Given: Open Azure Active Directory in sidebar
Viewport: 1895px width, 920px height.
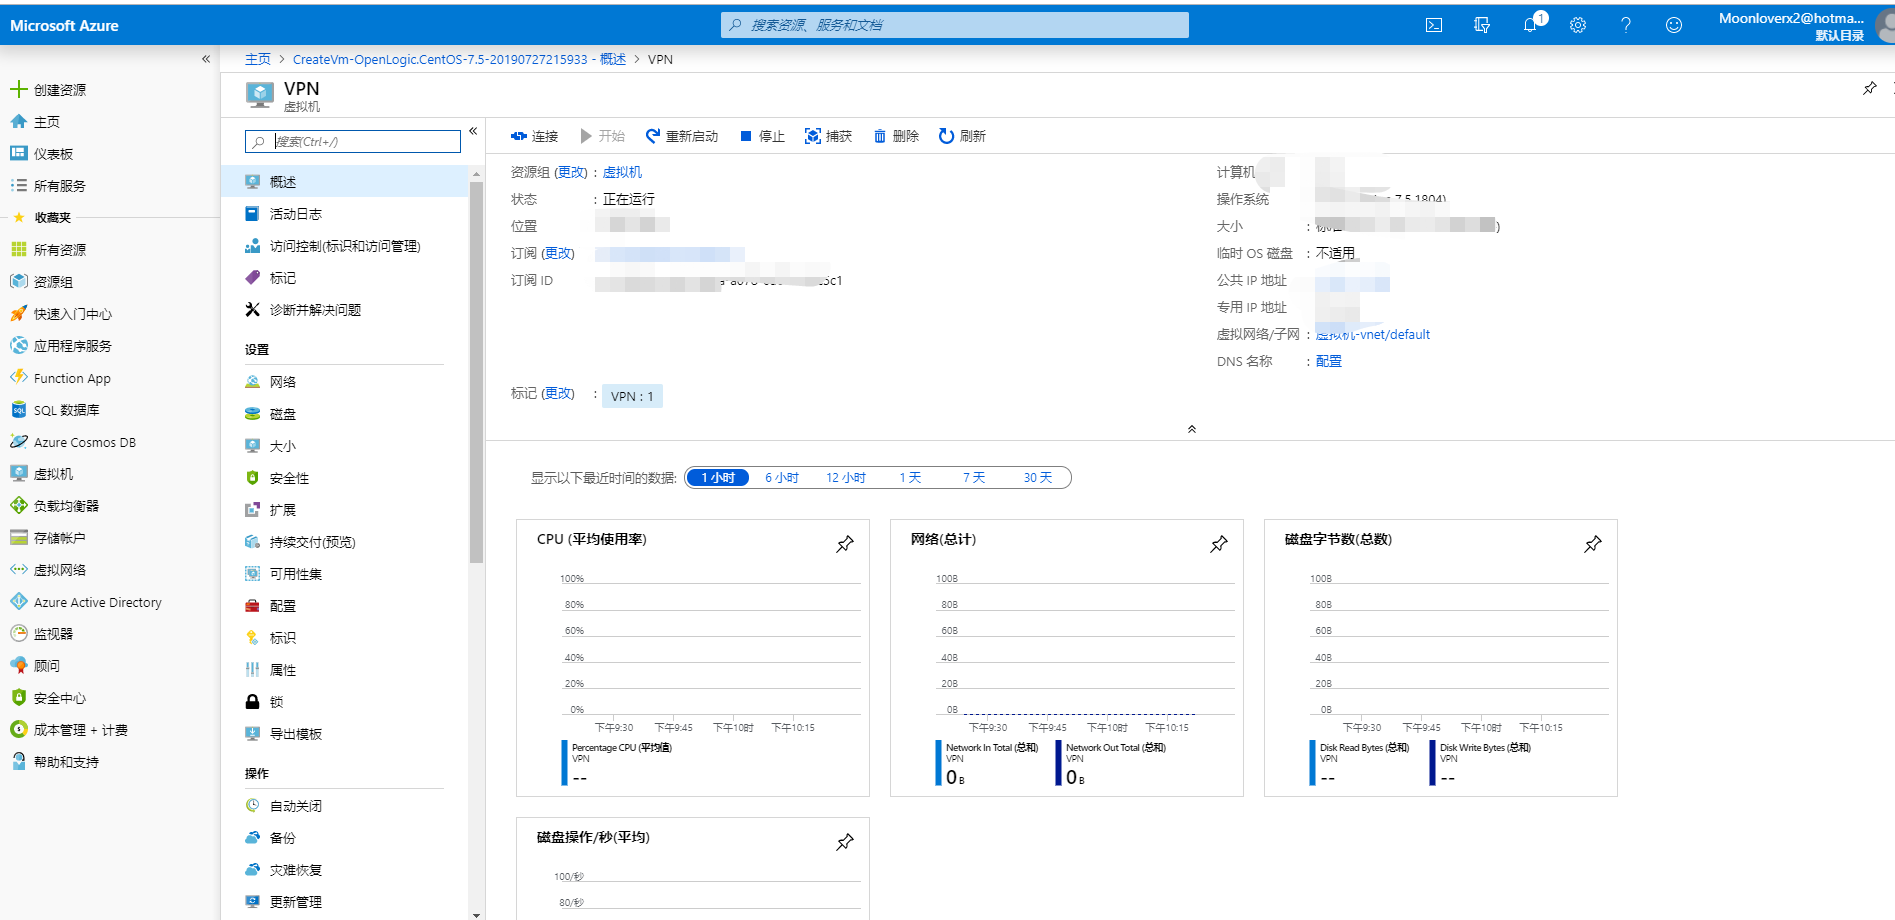Looking at the screenshot, I should 86,602.
